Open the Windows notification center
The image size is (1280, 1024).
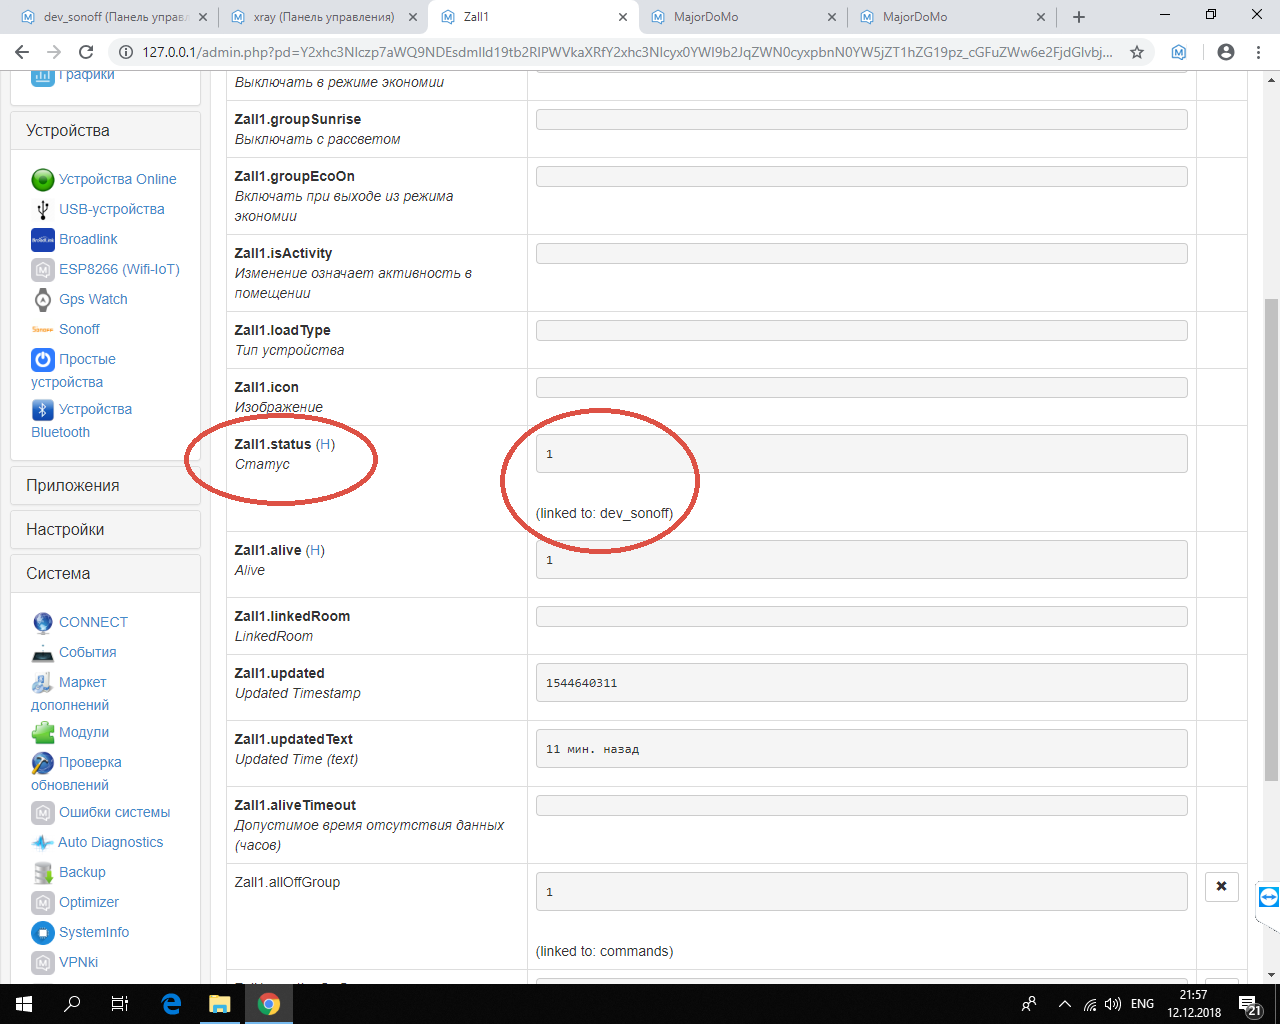coord(1250,1004)
